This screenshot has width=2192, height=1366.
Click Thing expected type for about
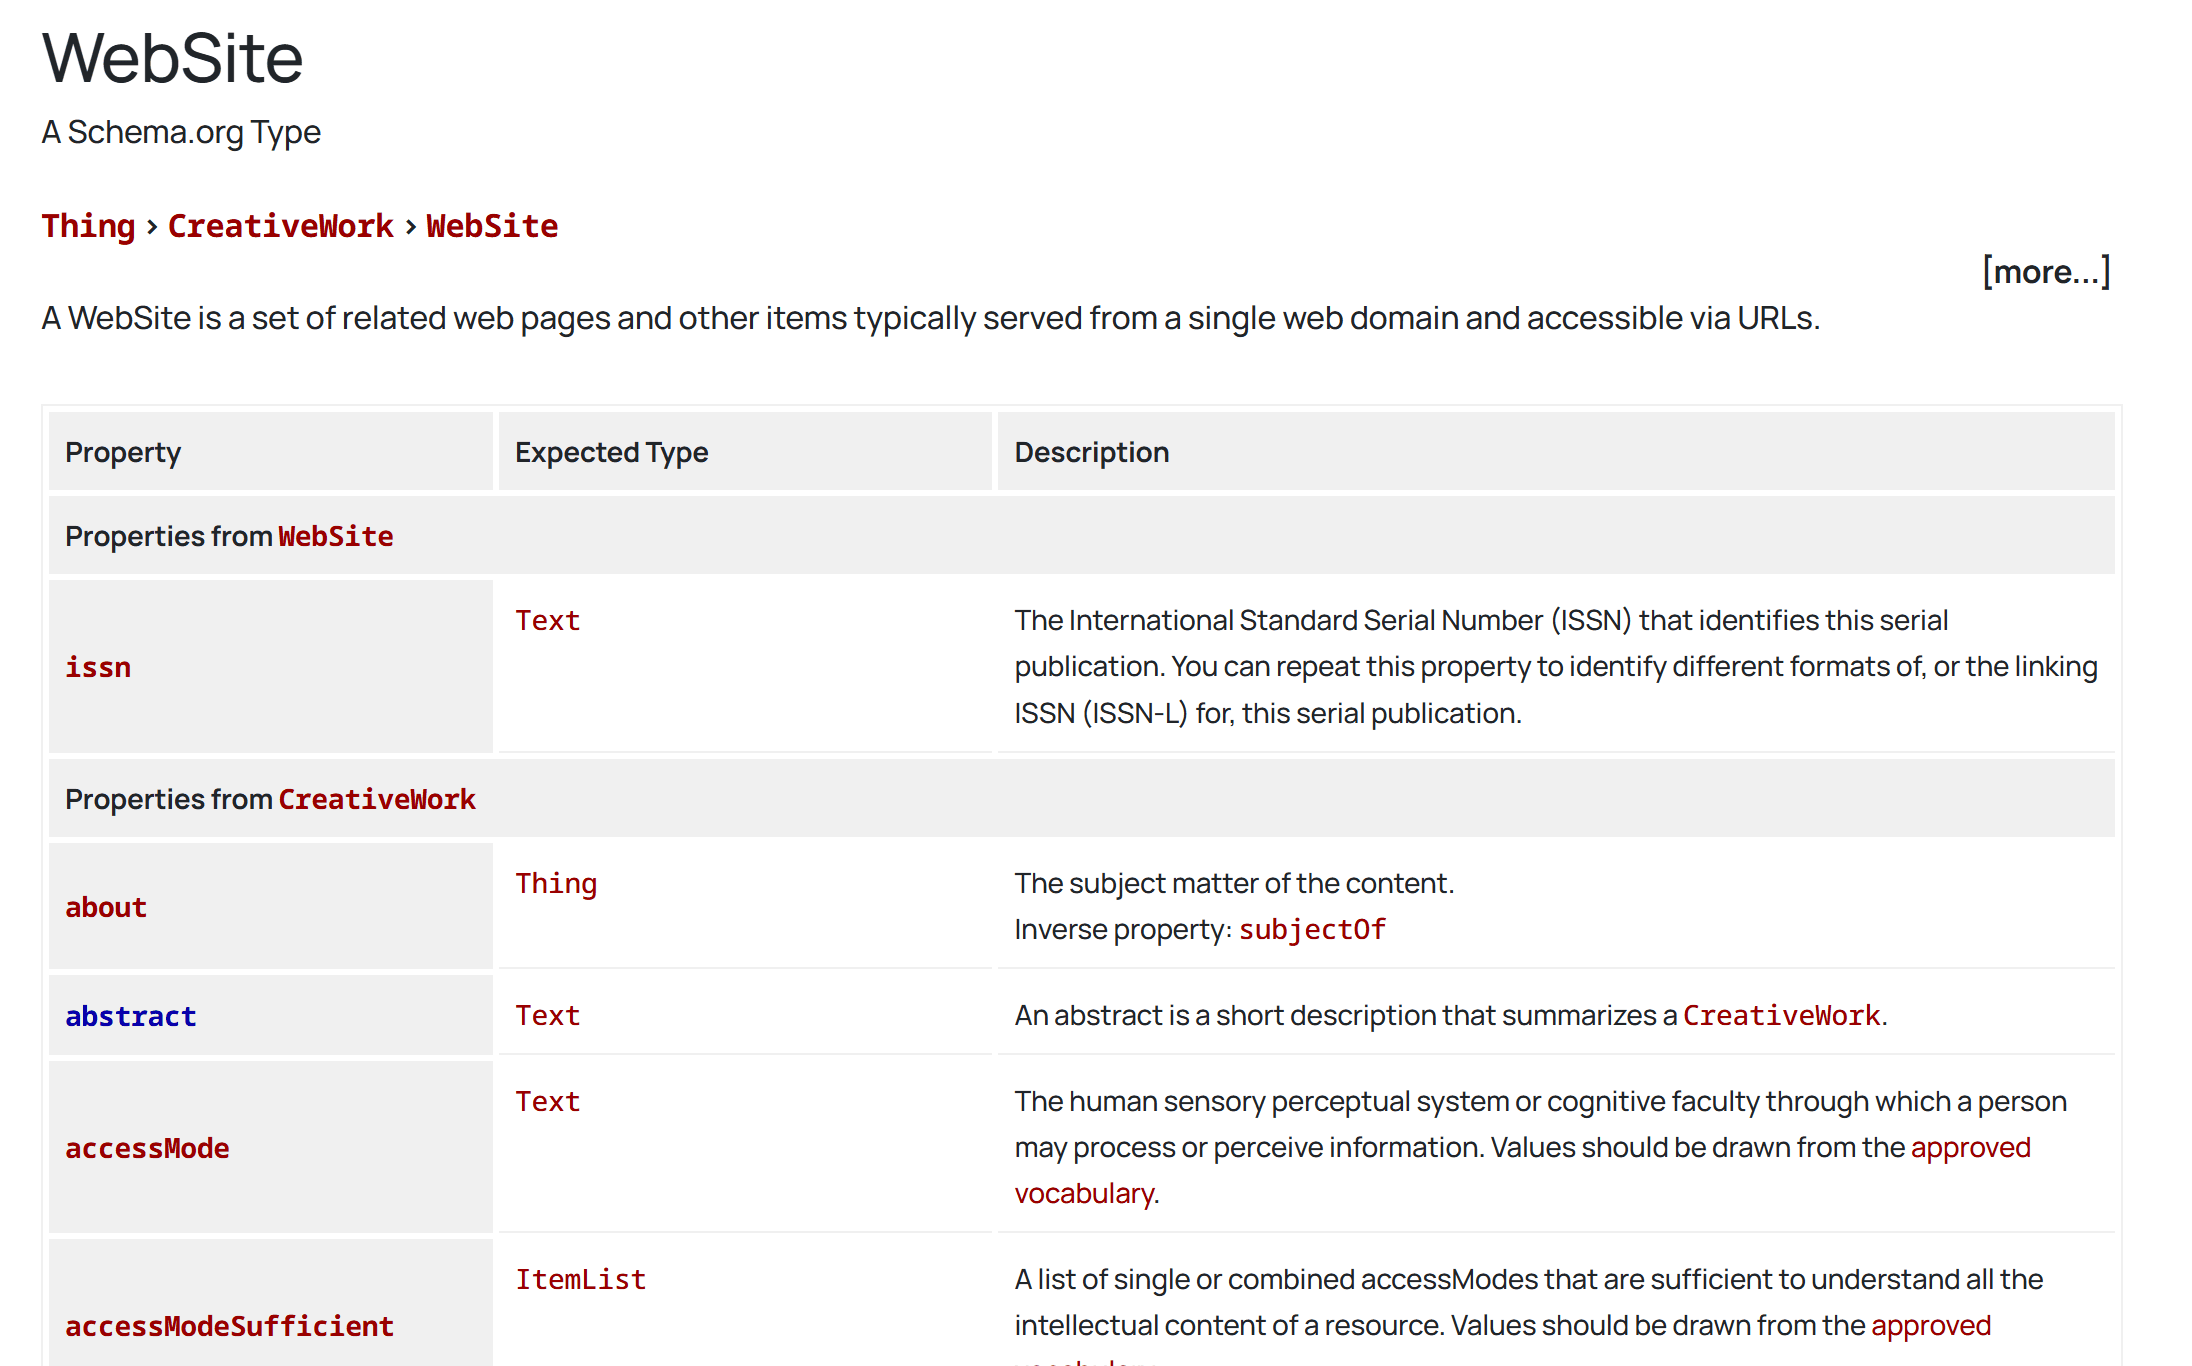[556, 883]
